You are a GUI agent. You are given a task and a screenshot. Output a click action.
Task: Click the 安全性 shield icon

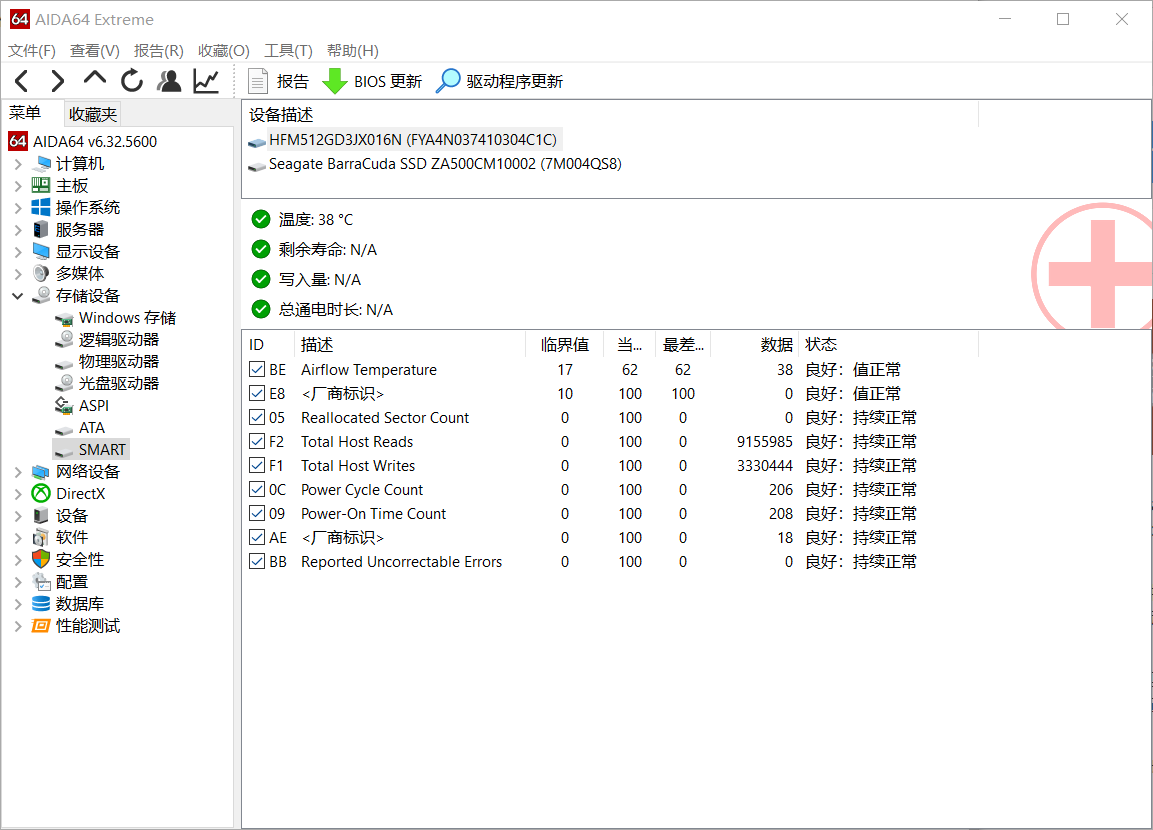tap(41, 559)
